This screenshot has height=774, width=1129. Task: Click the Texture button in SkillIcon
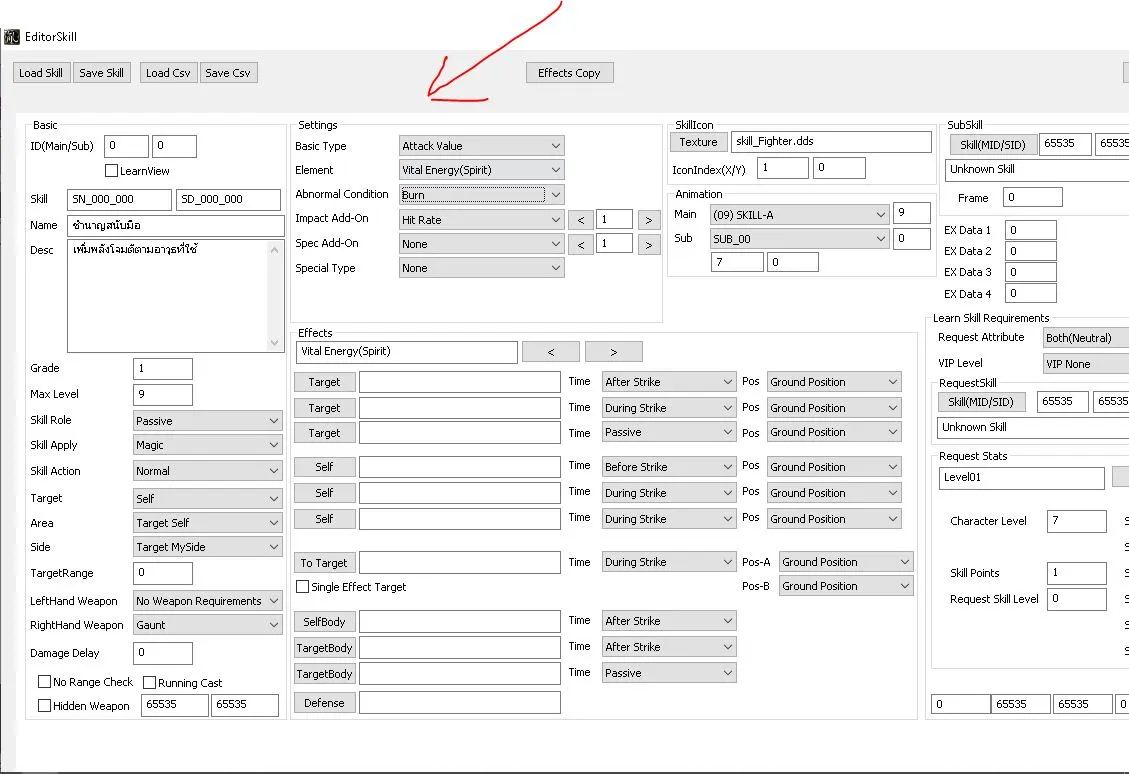point(698,142)
